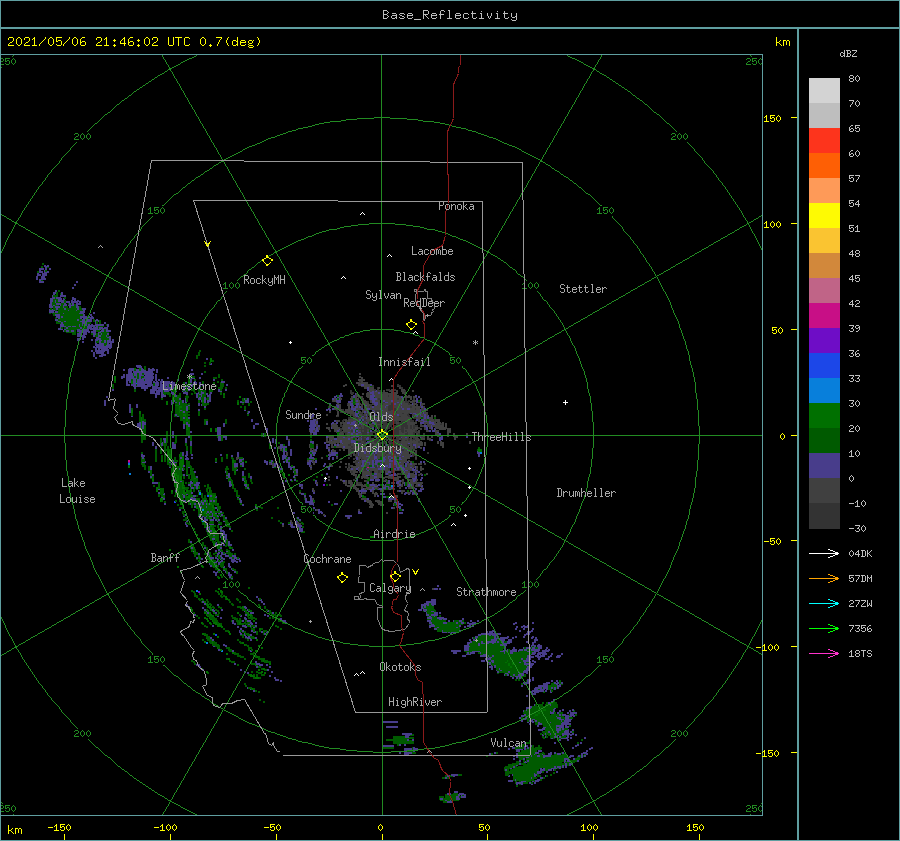Pick the bright green 30 dBZ swatch
Screen dimensions: 900x841
coord(824,415)
